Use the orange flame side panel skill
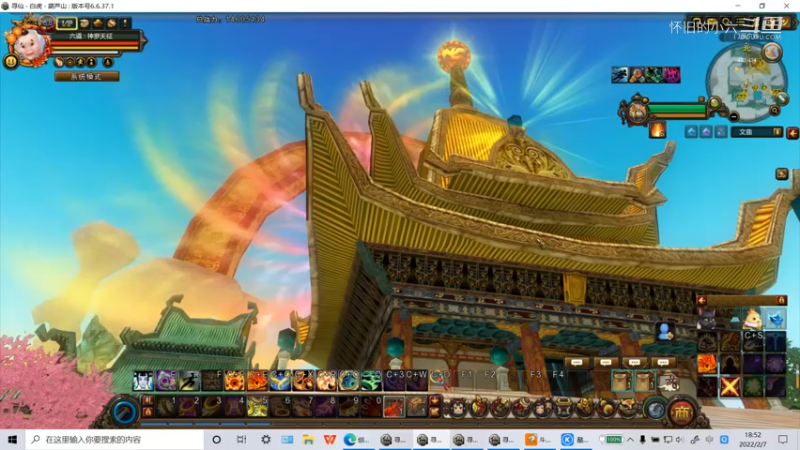 (707, 364)
